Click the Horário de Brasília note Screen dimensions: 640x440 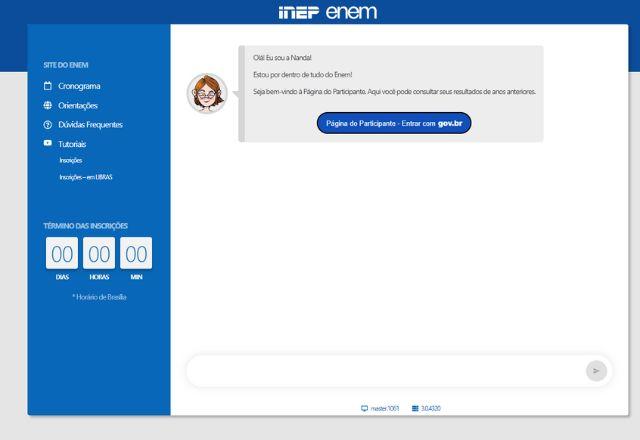[99, 297]
